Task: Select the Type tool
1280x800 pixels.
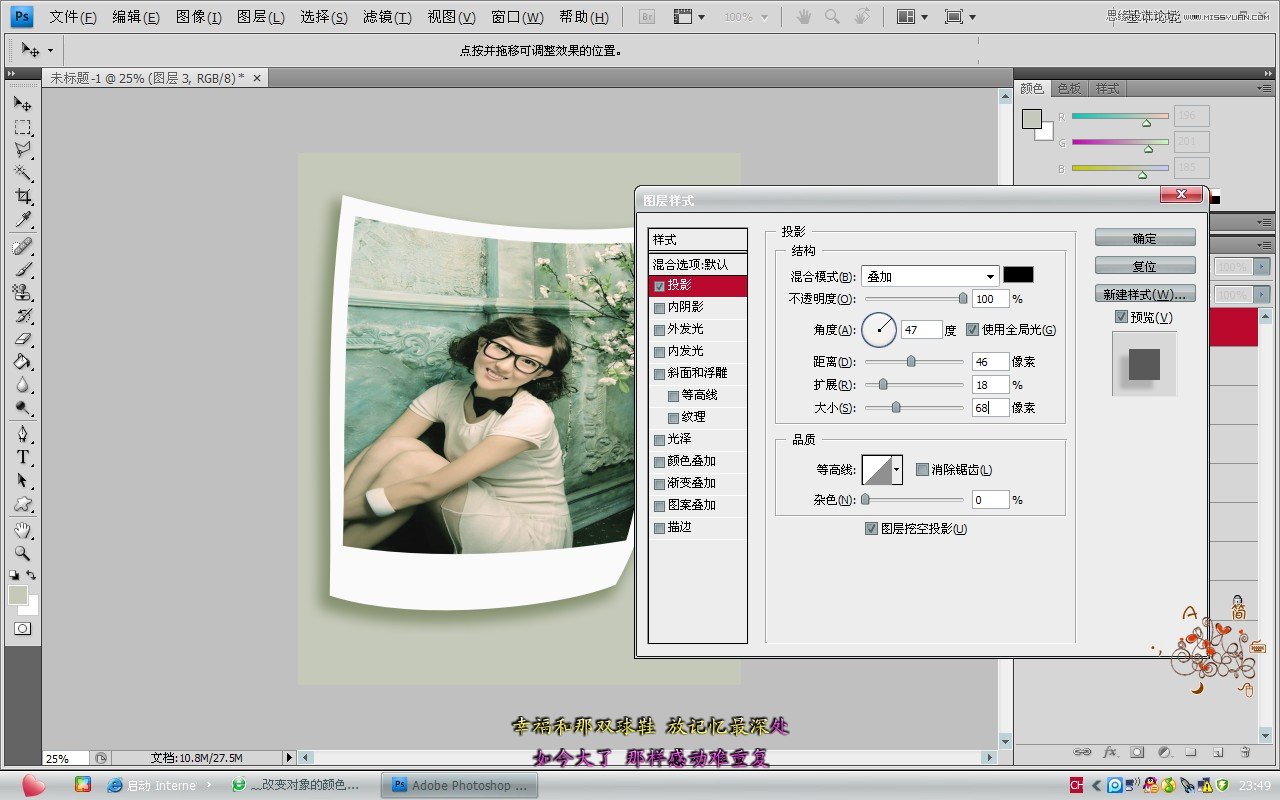Action: [x=22, y=457]
